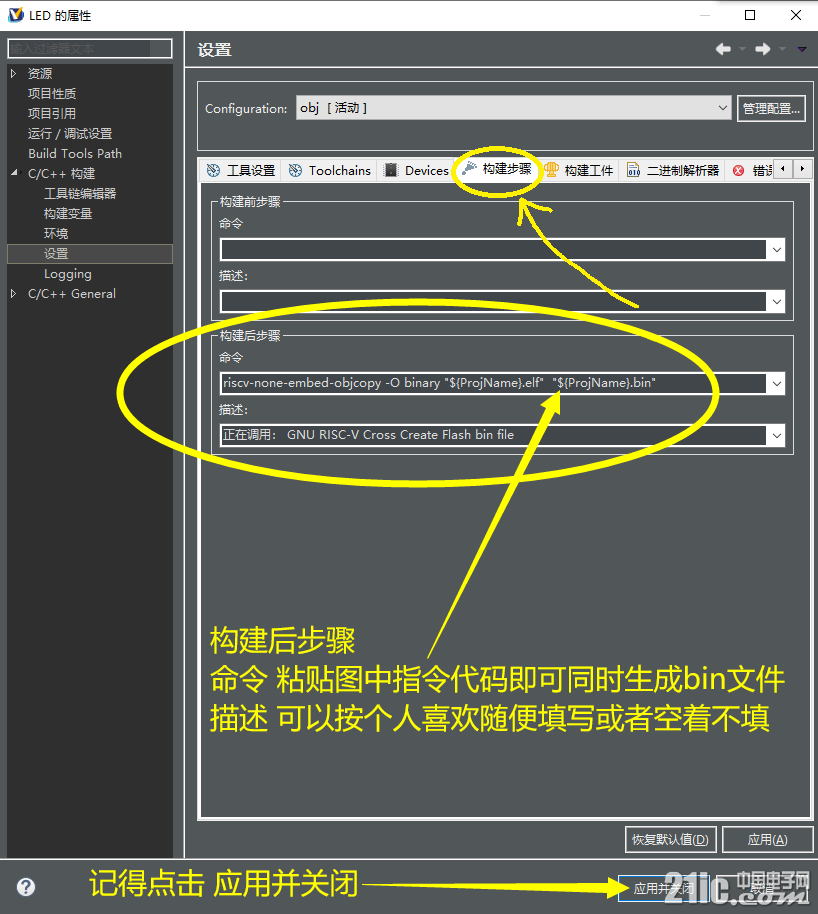Expand the C/C++ General tree node

(13, 294)
